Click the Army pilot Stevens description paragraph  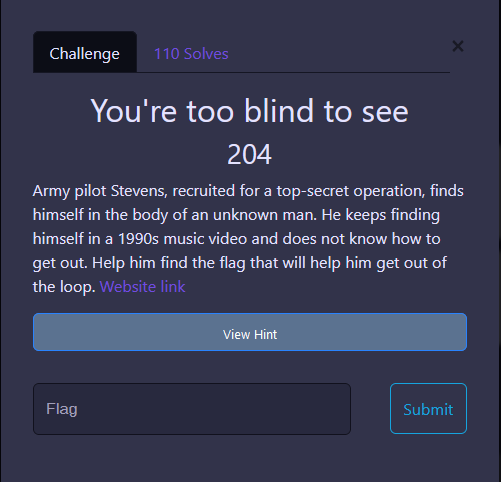tap(248, 239)
